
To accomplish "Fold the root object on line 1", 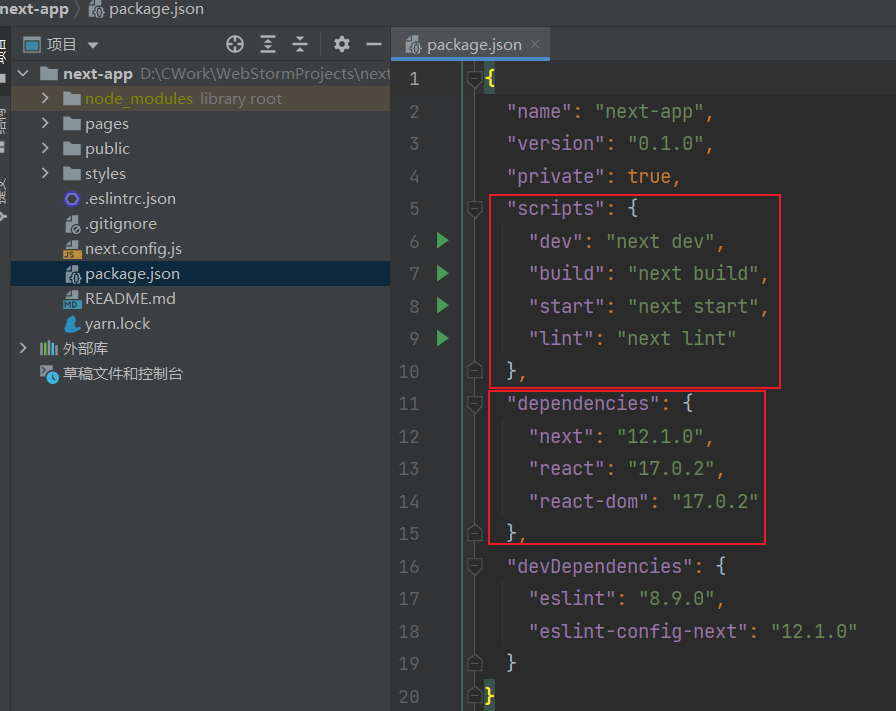I will tap(474, 79).
